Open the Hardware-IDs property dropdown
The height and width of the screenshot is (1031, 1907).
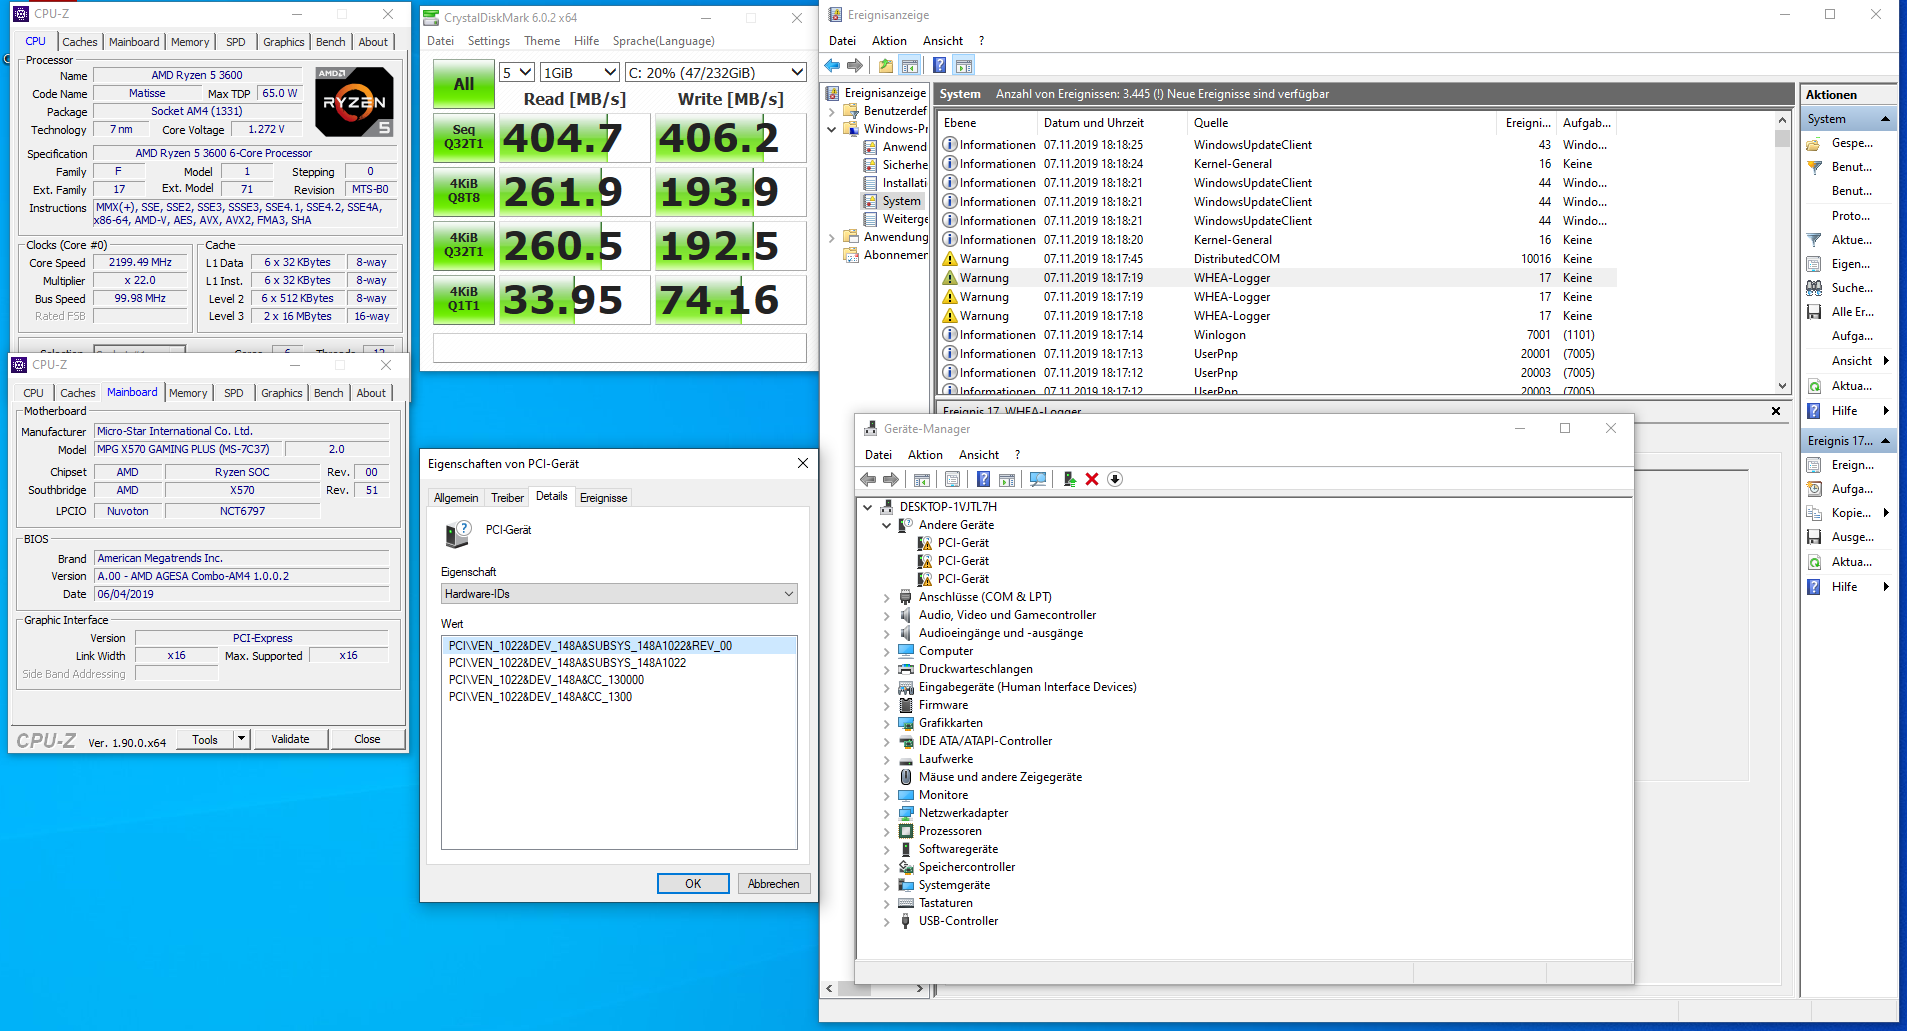[x=619, y=594]
